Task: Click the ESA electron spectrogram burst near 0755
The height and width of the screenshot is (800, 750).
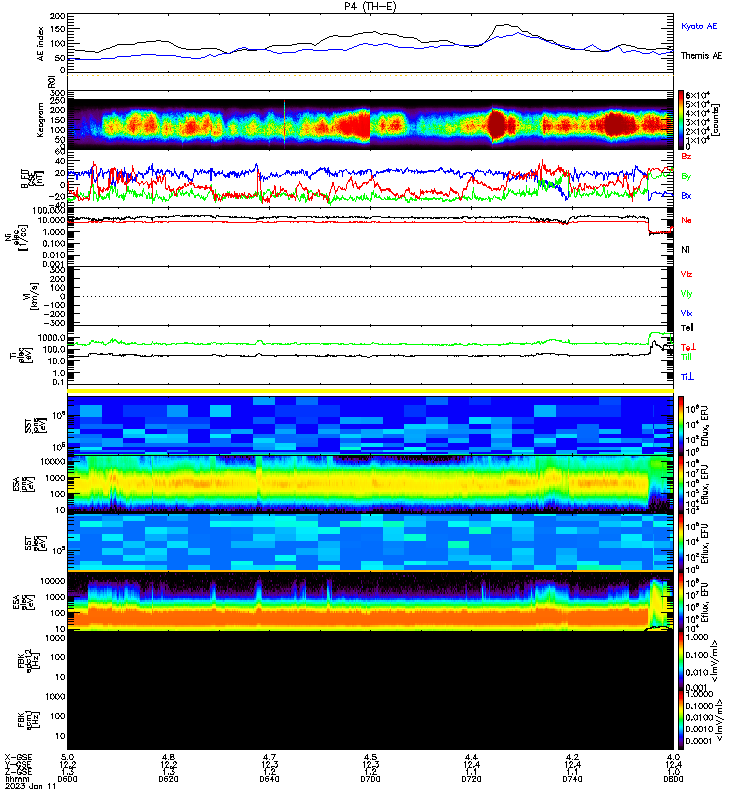Action: tap(658, 603)
